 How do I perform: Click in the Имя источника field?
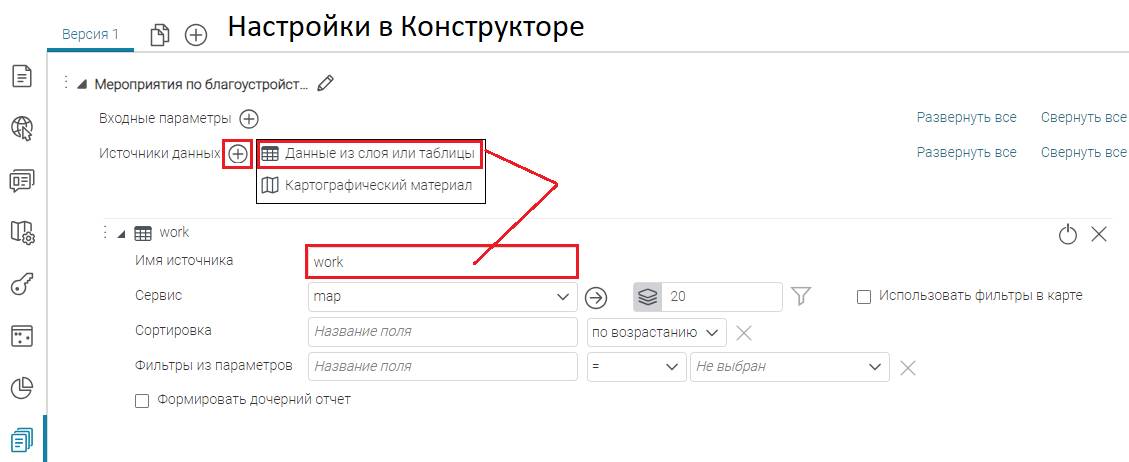442,262
